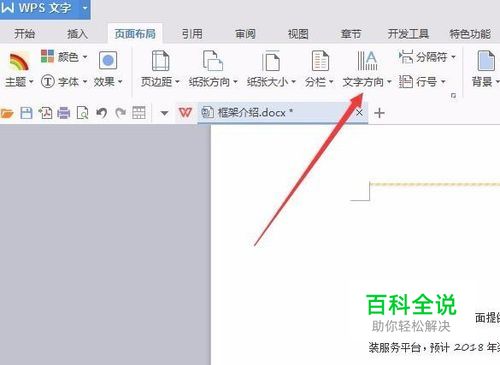Switch to the 开始 tab
The image size is (500, 365).
pos(24,34)
